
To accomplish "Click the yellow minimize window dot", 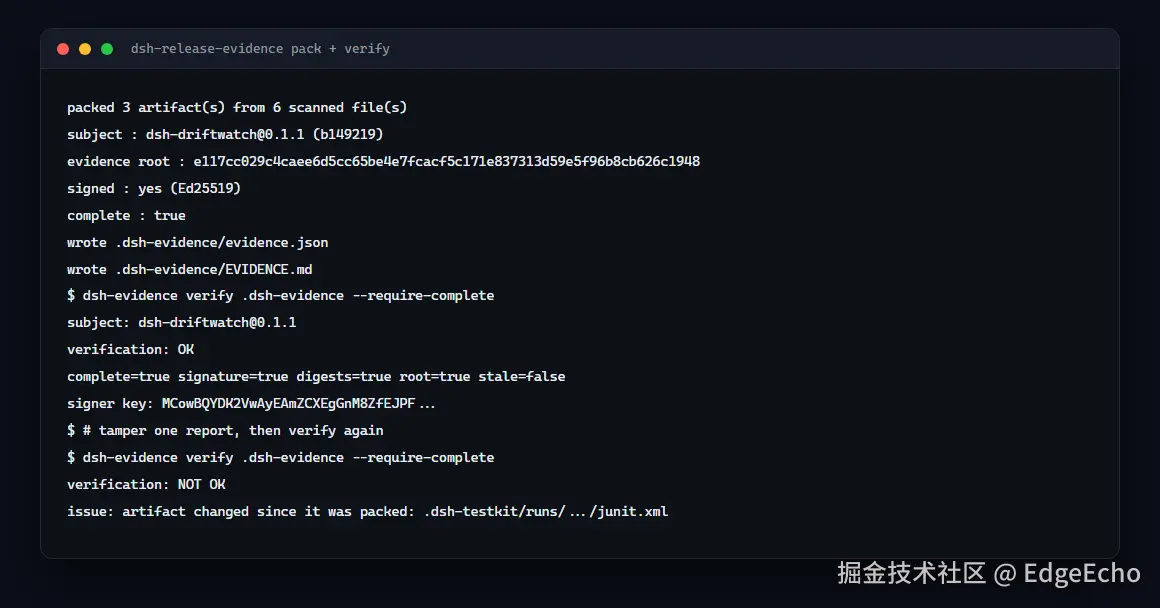I will click(x=85, y=49).
